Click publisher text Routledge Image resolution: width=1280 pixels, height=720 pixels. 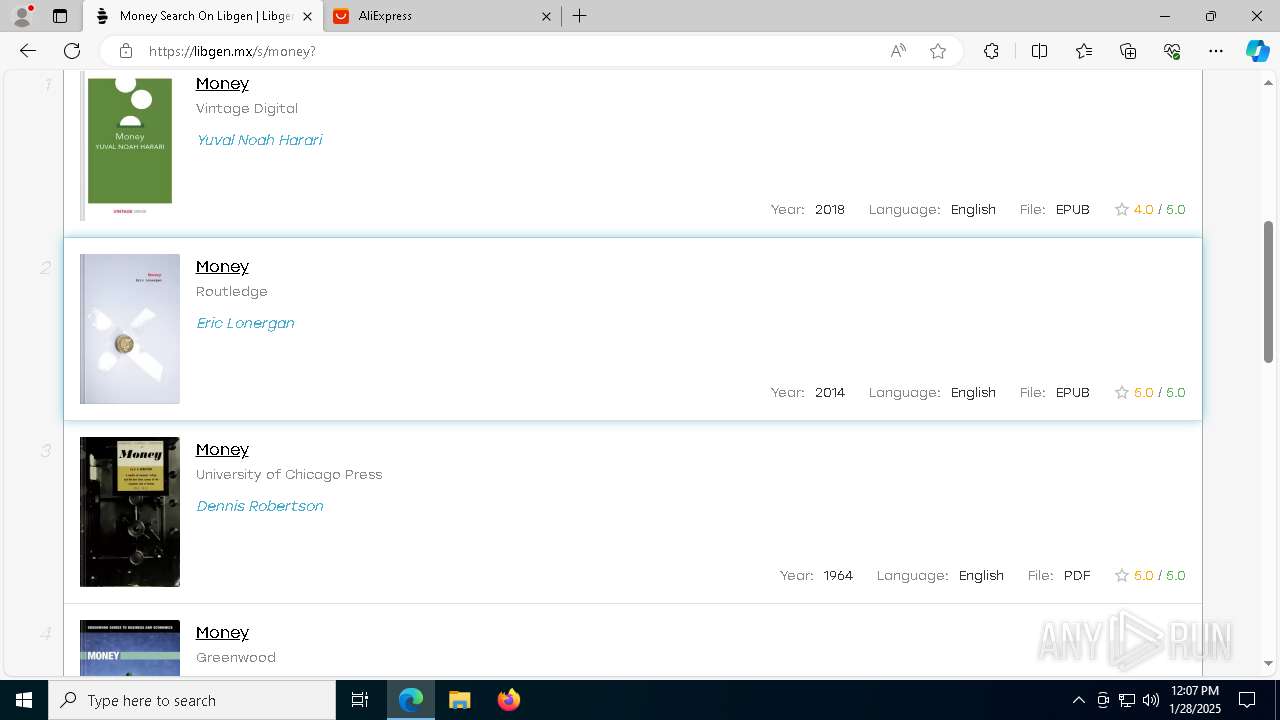point(232,291)
